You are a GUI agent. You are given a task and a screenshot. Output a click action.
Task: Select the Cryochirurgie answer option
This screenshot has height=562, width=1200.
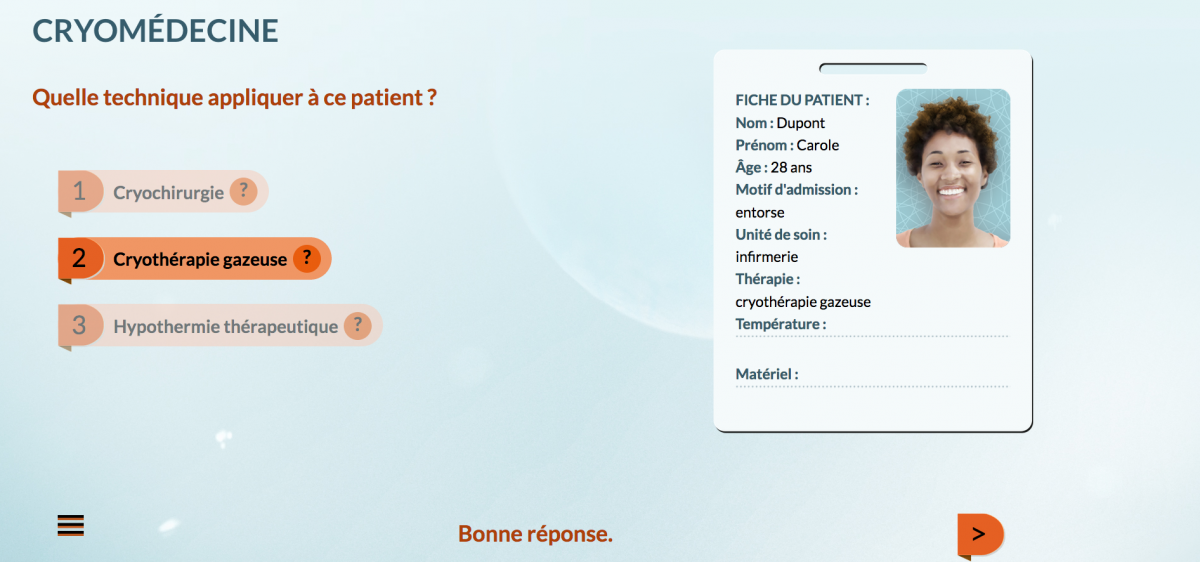click(x=164, y=192)
